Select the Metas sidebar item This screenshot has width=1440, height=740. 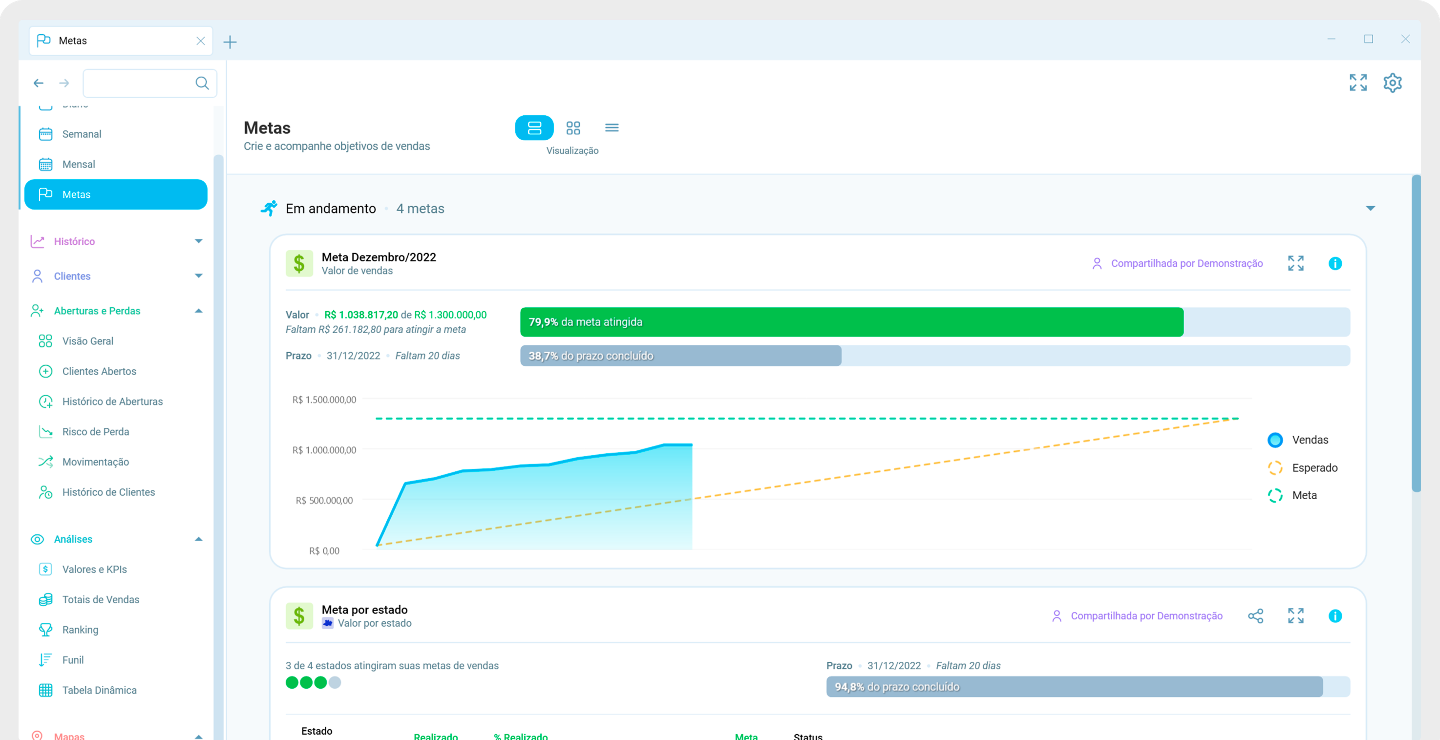click(x=115, y=194)
